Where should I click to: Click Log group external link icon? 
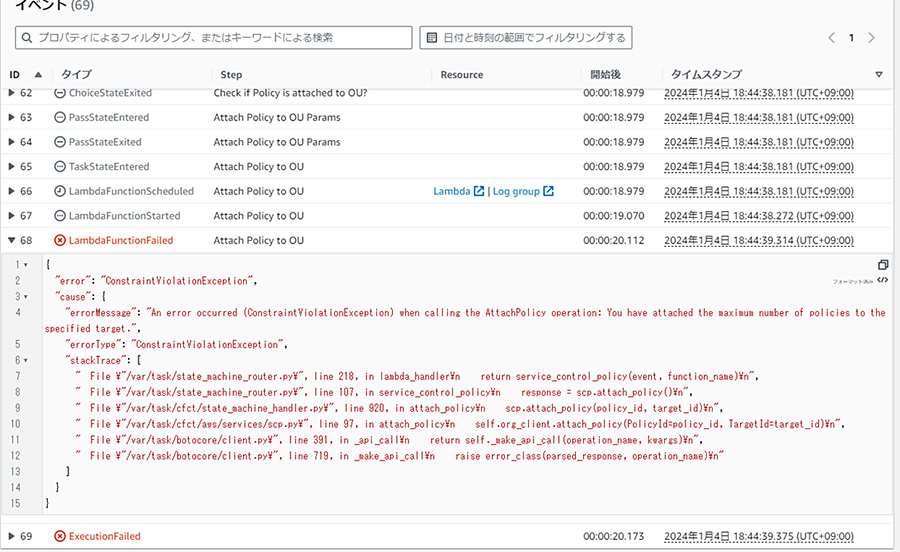pyautogui.click(x=549, y=191)
